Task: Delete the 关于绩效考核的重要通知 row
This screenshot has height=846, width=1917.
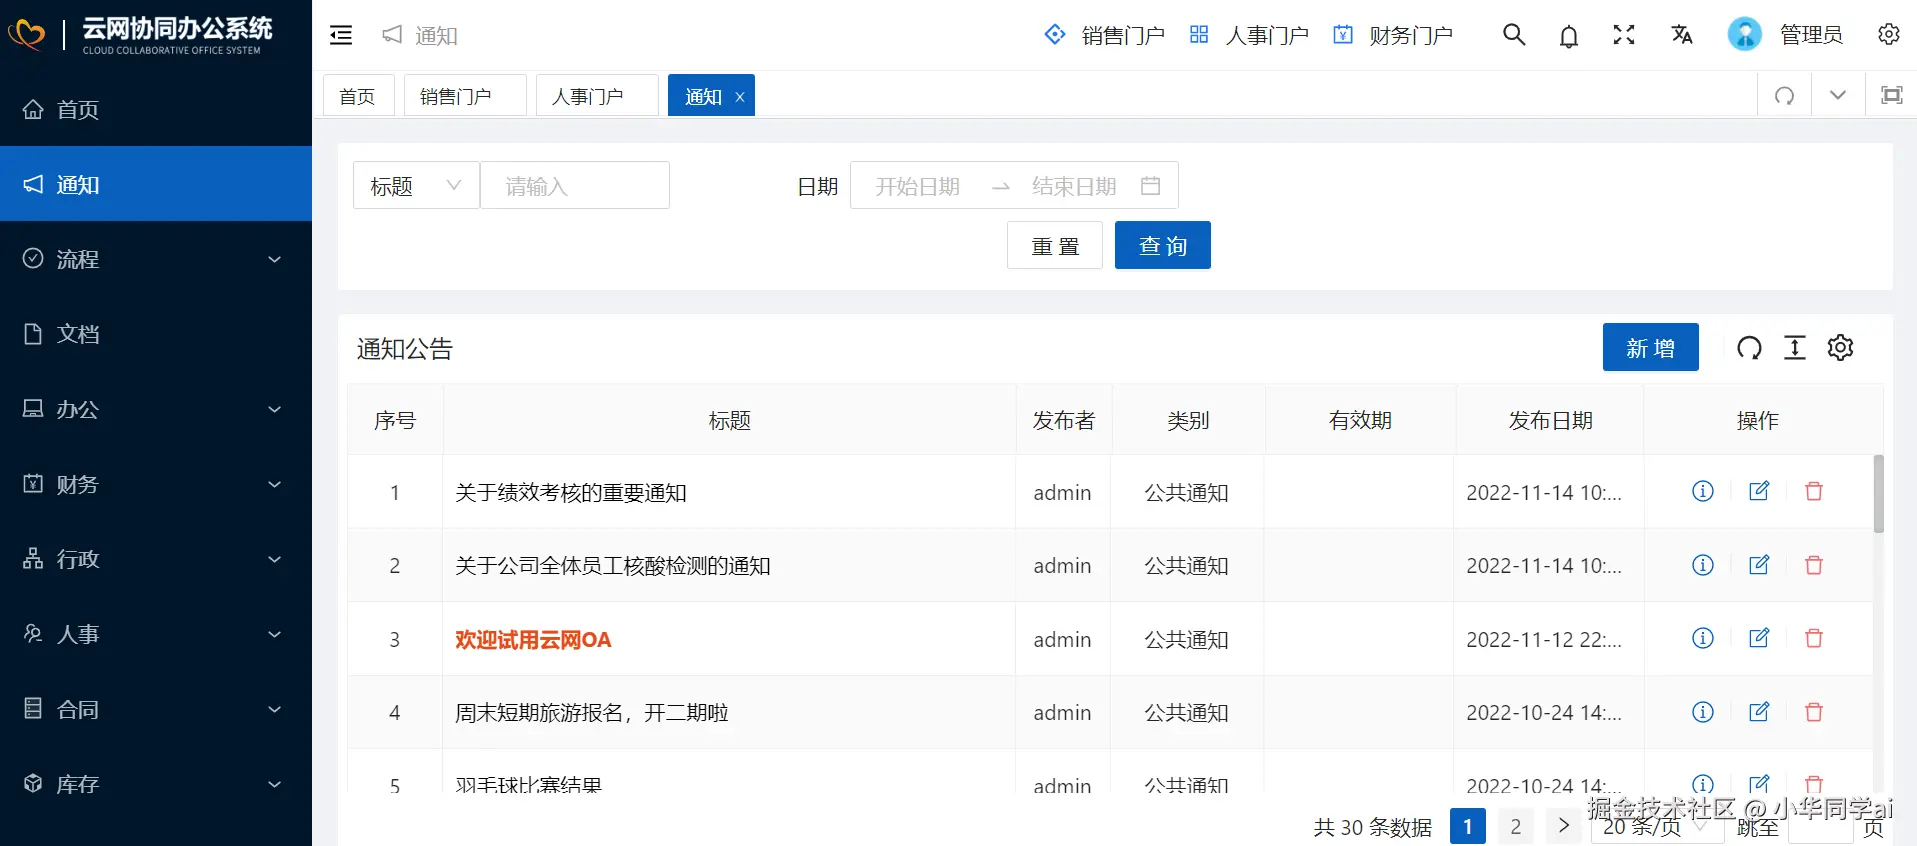Action: coord(1814,491)
